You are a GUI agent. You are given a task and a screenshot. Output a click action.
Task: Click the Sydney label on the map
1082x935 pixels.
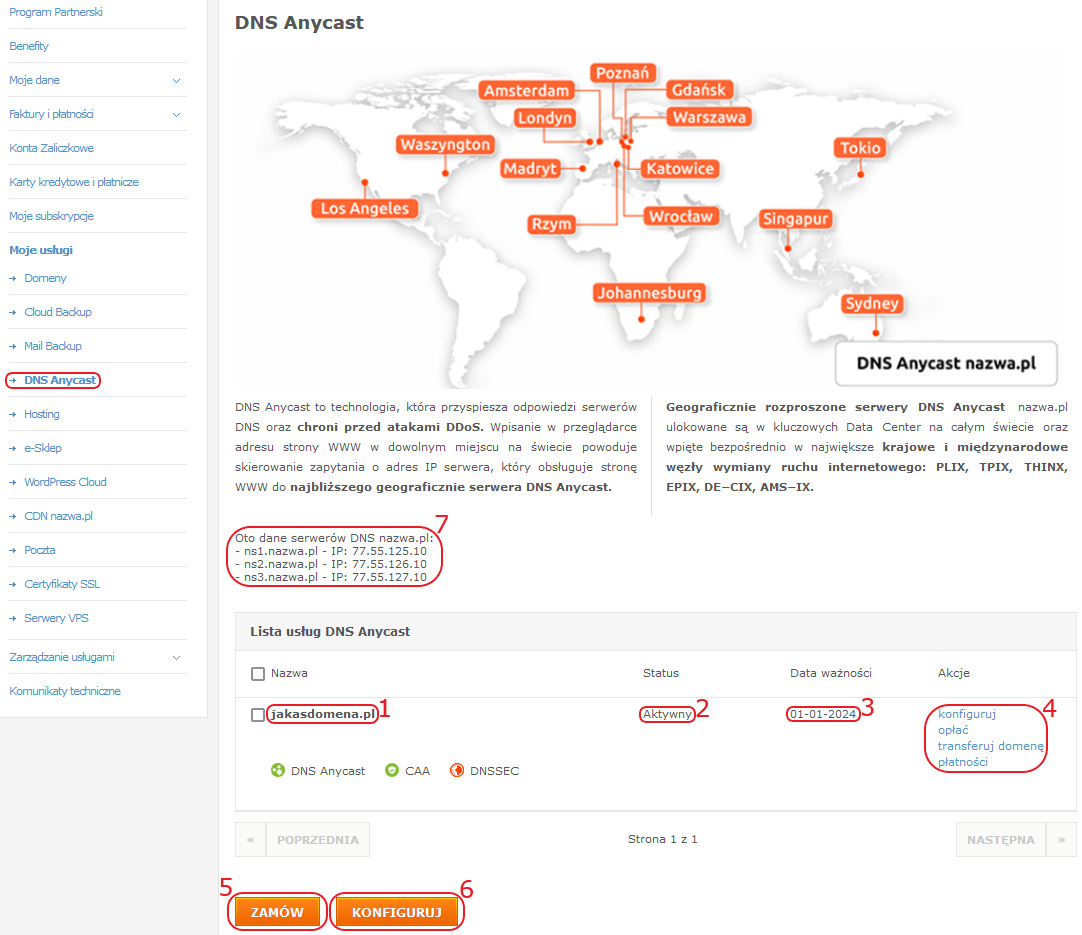point(872,304)
